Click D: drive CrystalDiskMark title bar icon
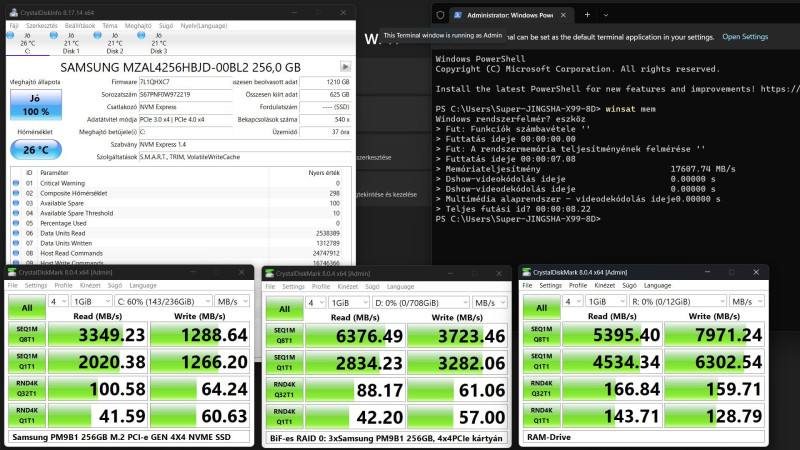The image size is (800, 450). 270,273
